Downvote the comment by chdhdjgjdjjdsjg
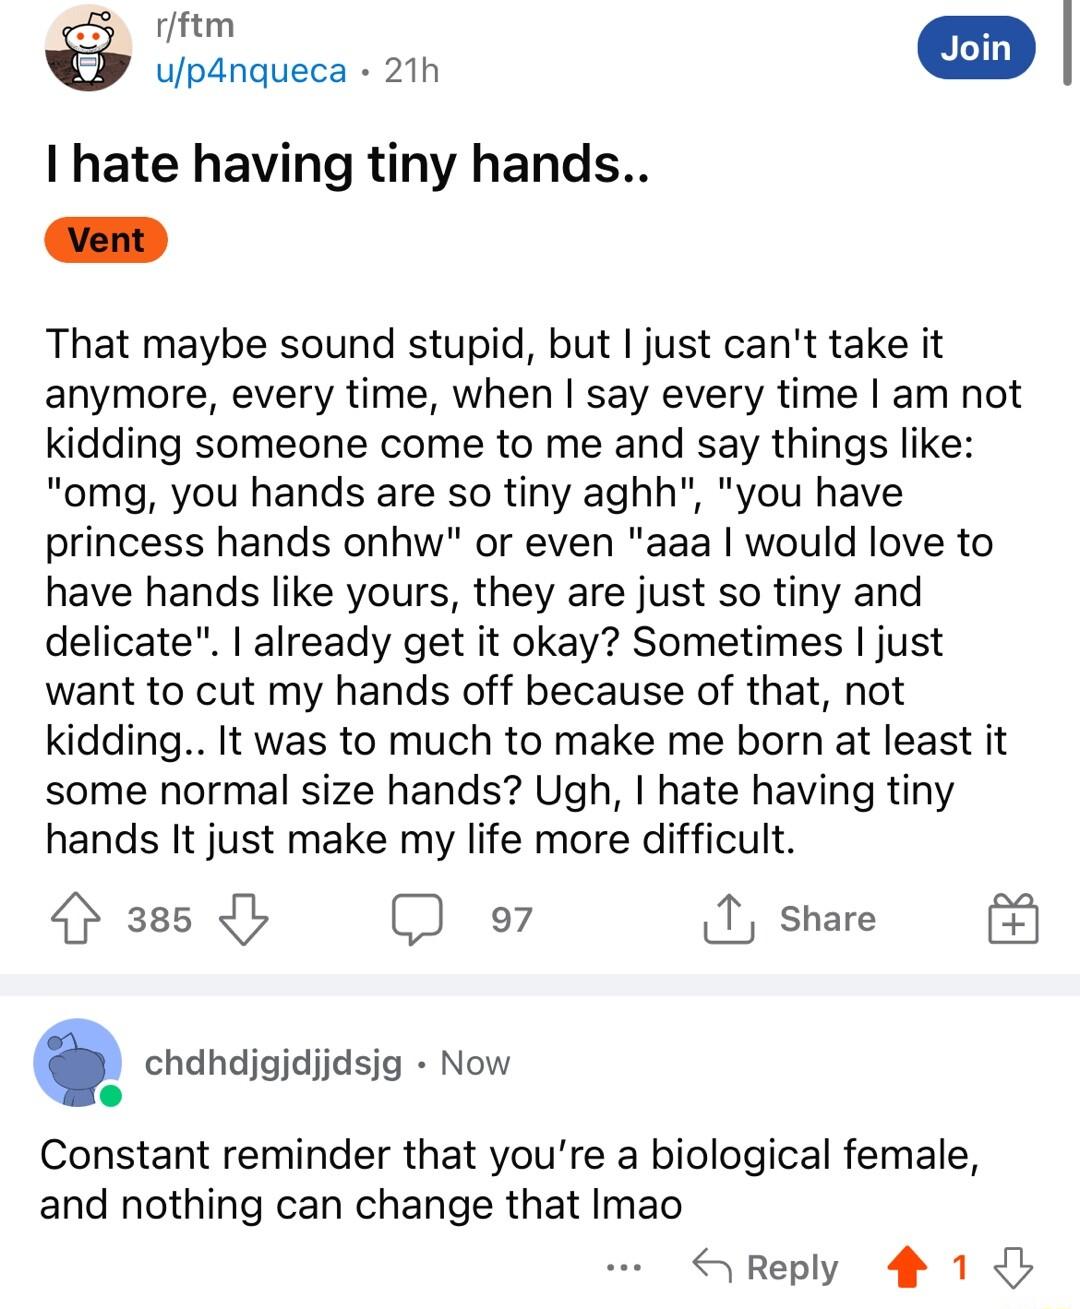 (1013, 1267)
